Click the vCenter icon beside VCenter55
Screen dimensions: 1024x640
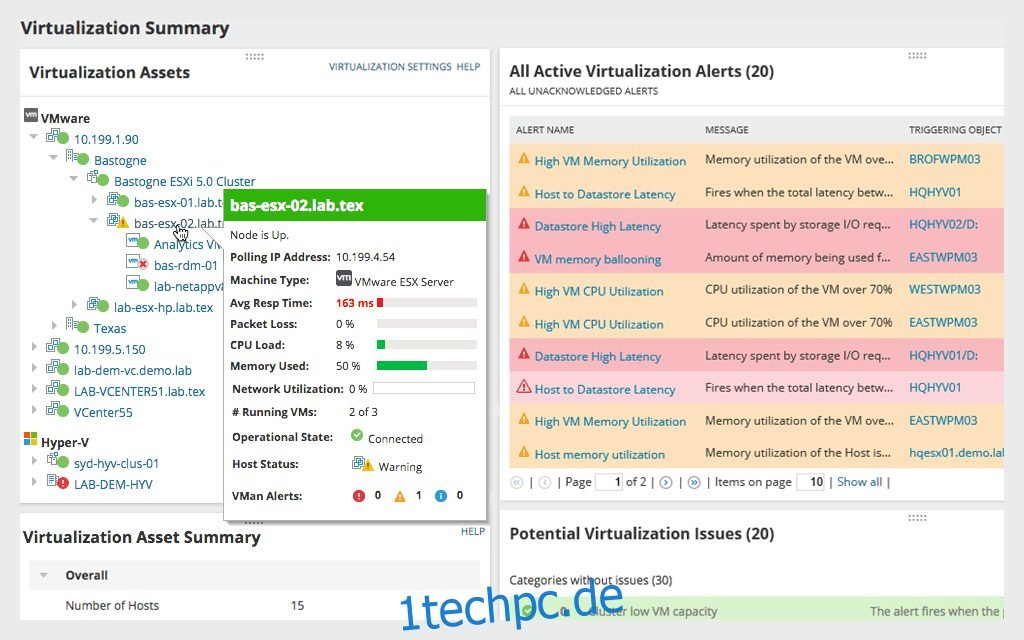57,409
